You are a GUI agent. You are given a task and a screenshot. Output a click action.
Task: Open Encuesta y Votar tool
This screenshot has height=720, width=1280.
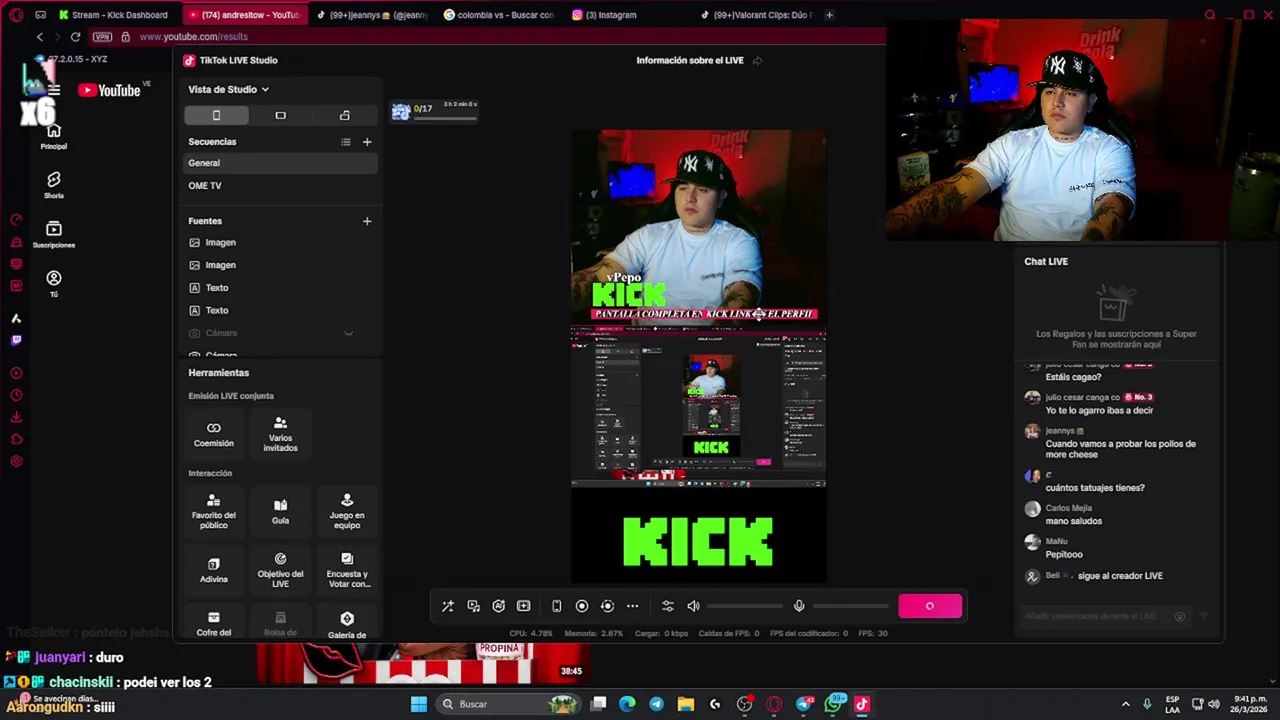coord(347,570)
